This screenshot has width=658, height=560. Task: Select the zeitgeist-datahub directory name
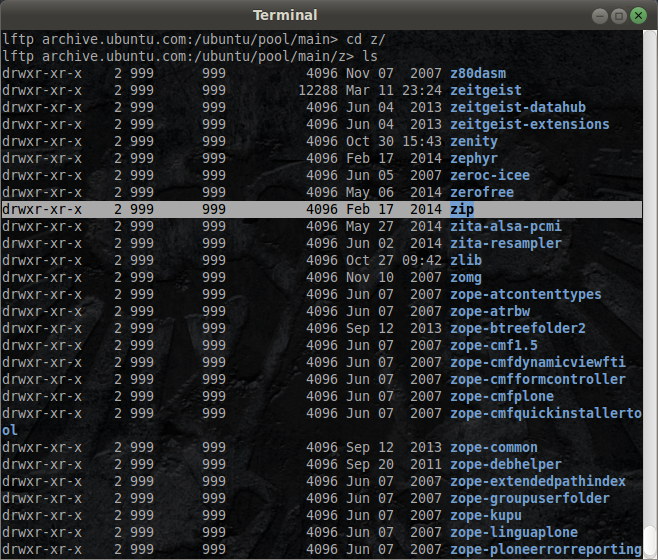pos(518,107)
